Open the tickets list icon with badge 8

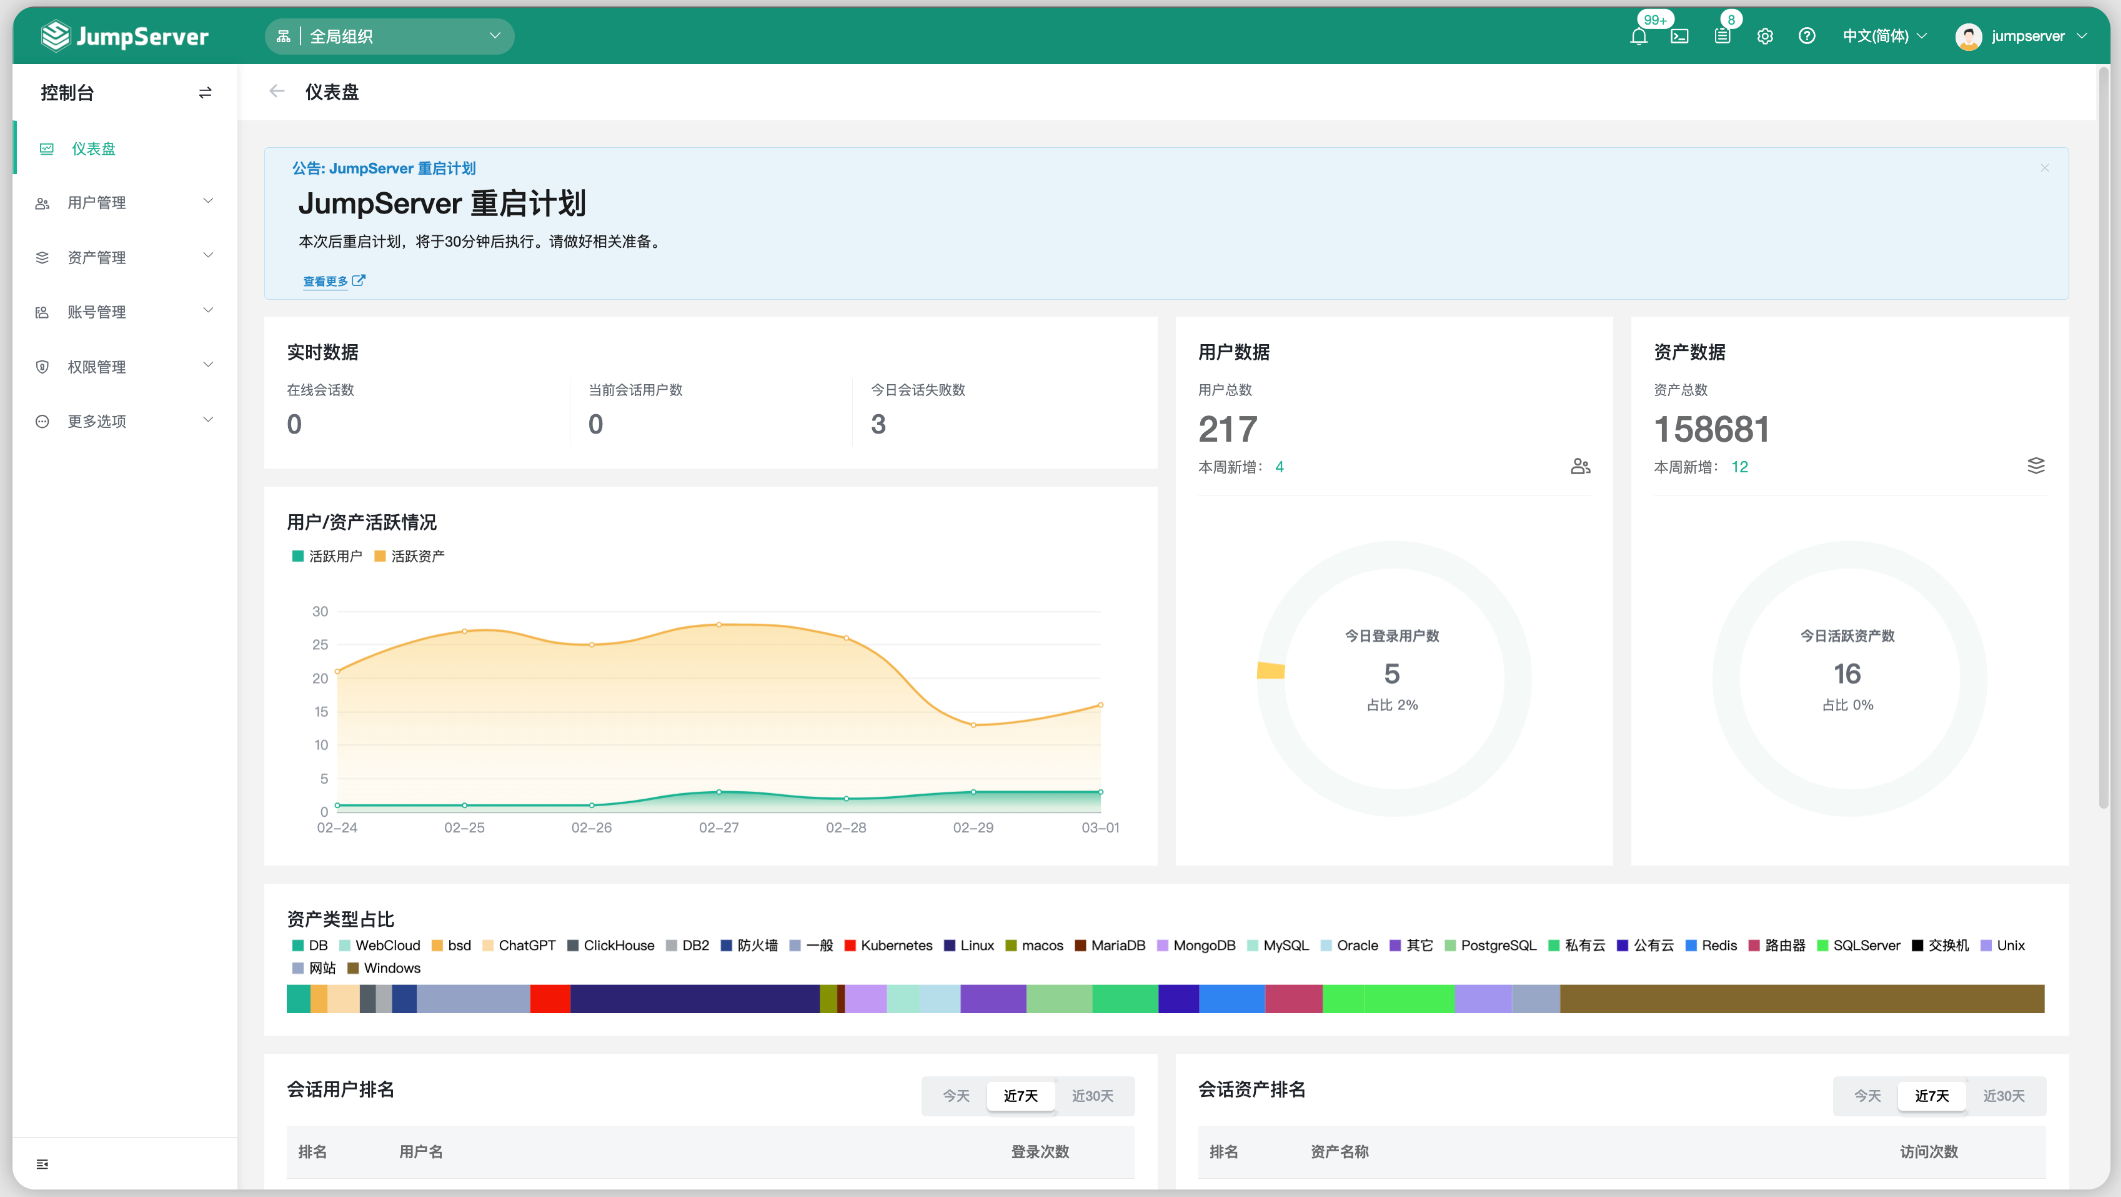click(1722, 37)
